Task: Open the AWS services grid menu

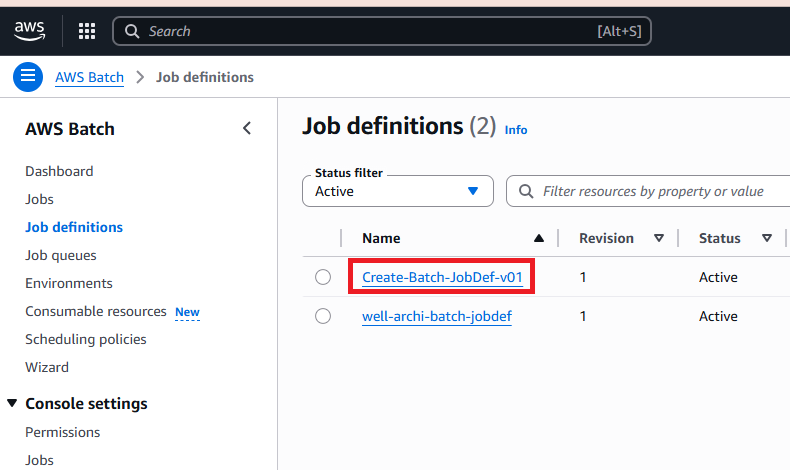Action: [87, 31]
